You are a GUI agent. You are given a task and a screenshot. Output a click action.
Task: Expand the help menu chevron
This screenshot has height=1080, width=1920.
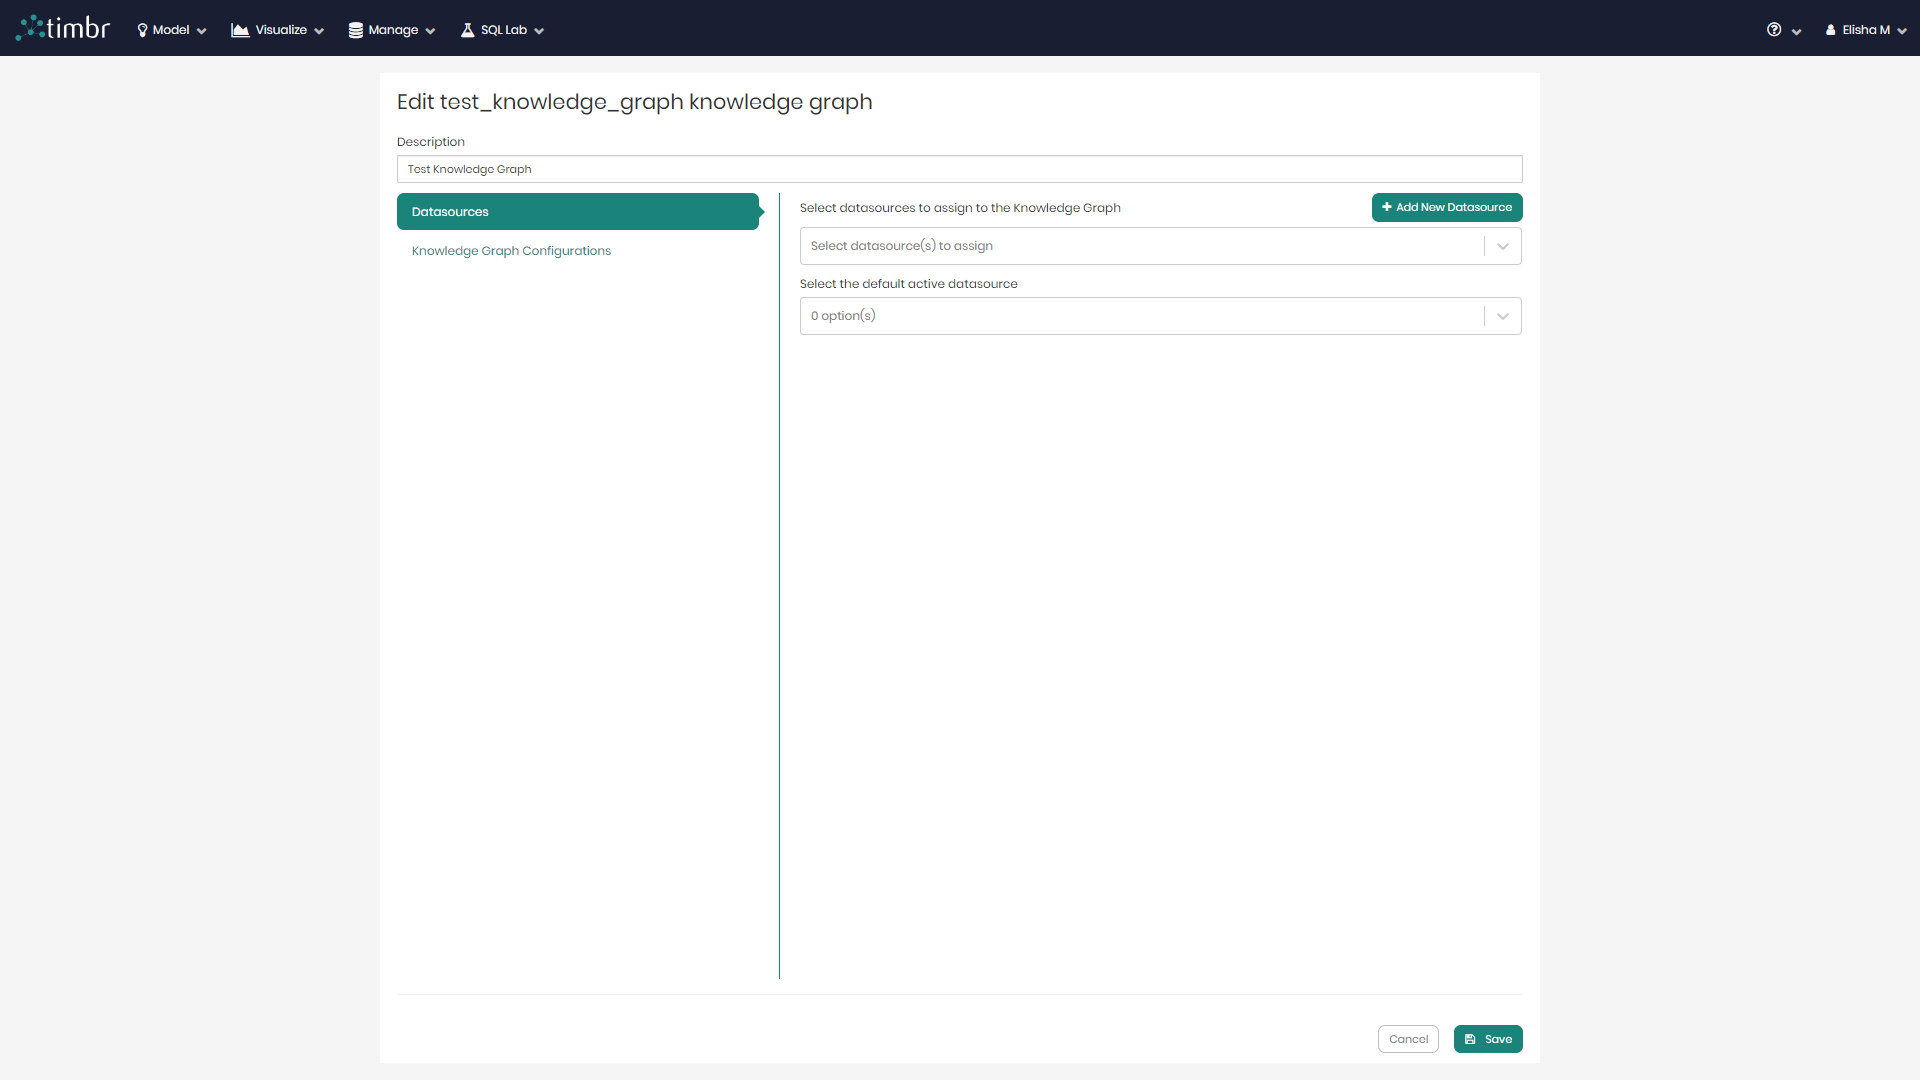click(1797, 31)
